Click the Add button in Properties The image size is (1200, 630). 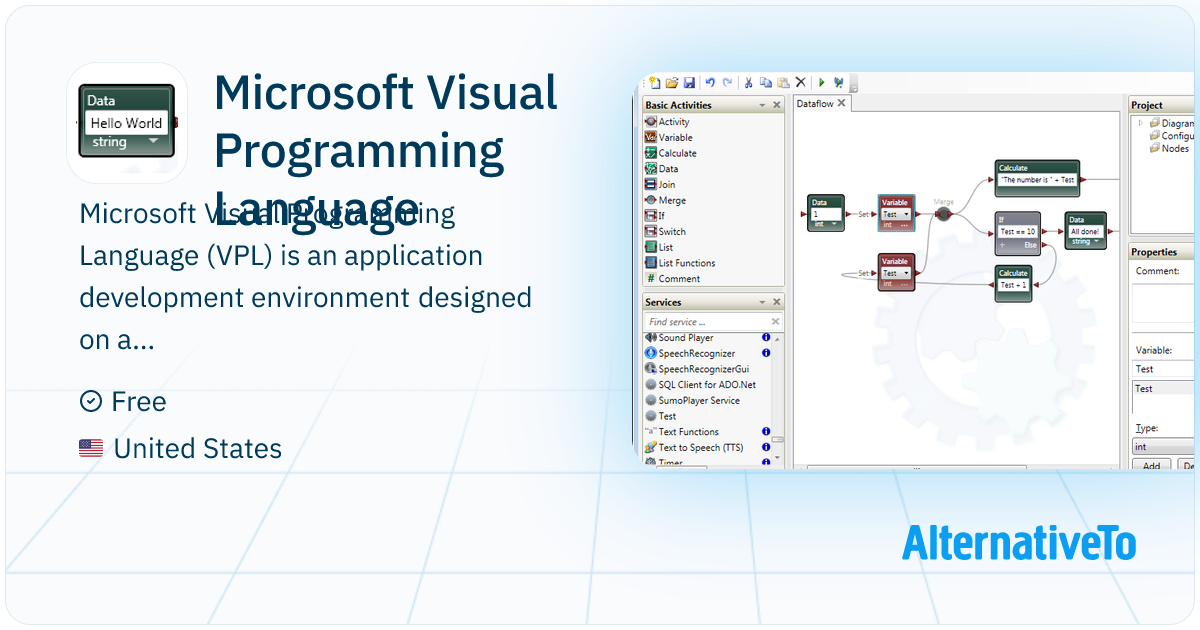coord(1151,466)
